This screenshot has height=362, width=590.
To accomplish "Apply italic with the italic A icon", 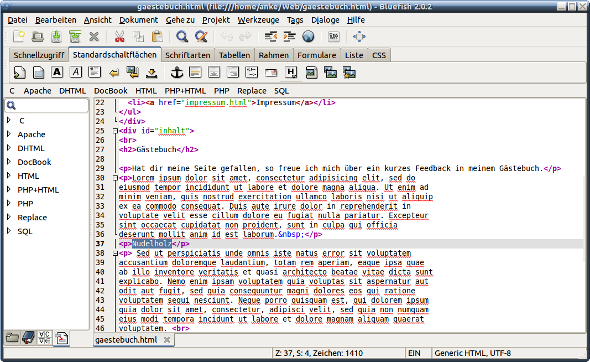I will [76, 72].
